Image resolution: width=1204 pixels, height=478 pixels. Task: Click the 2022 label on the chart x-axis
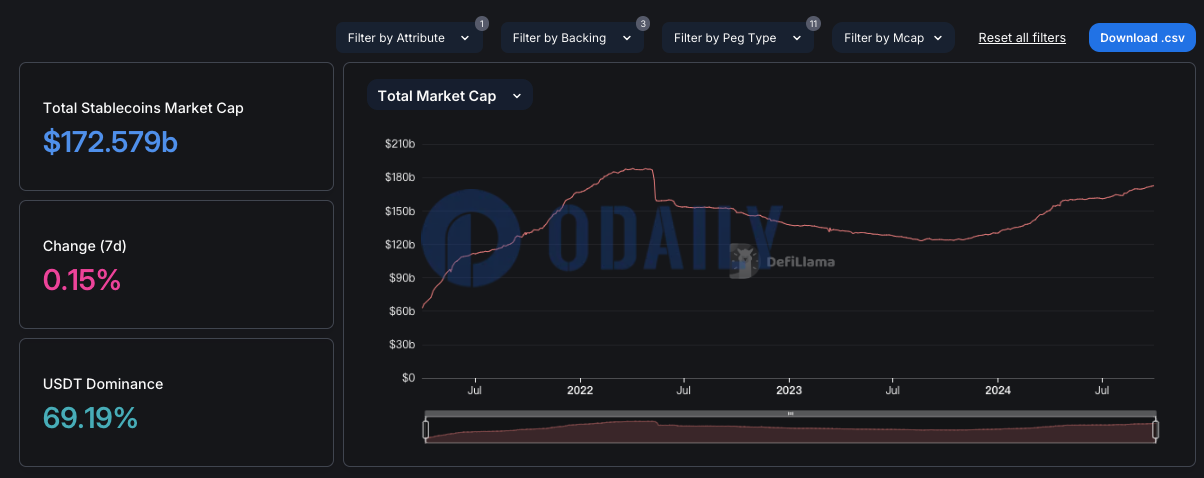pyautogui.click(x=581, y=392)
